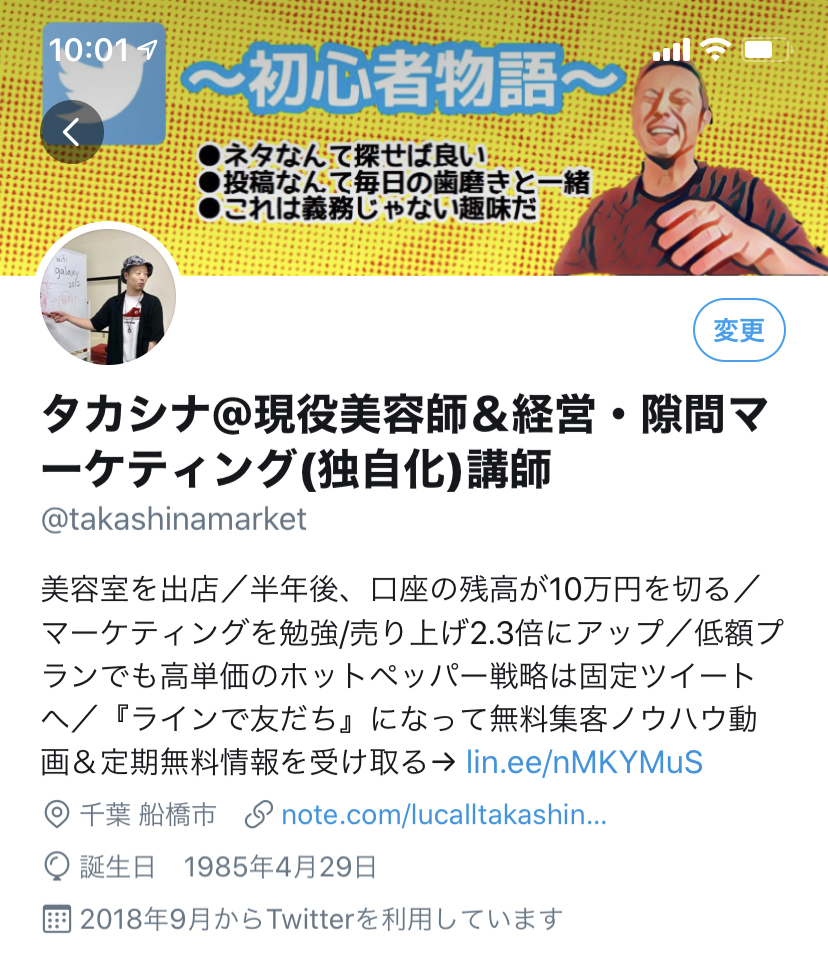Open the round profile avatar photo
Screen dimensions: 828x961
(108, 297)
